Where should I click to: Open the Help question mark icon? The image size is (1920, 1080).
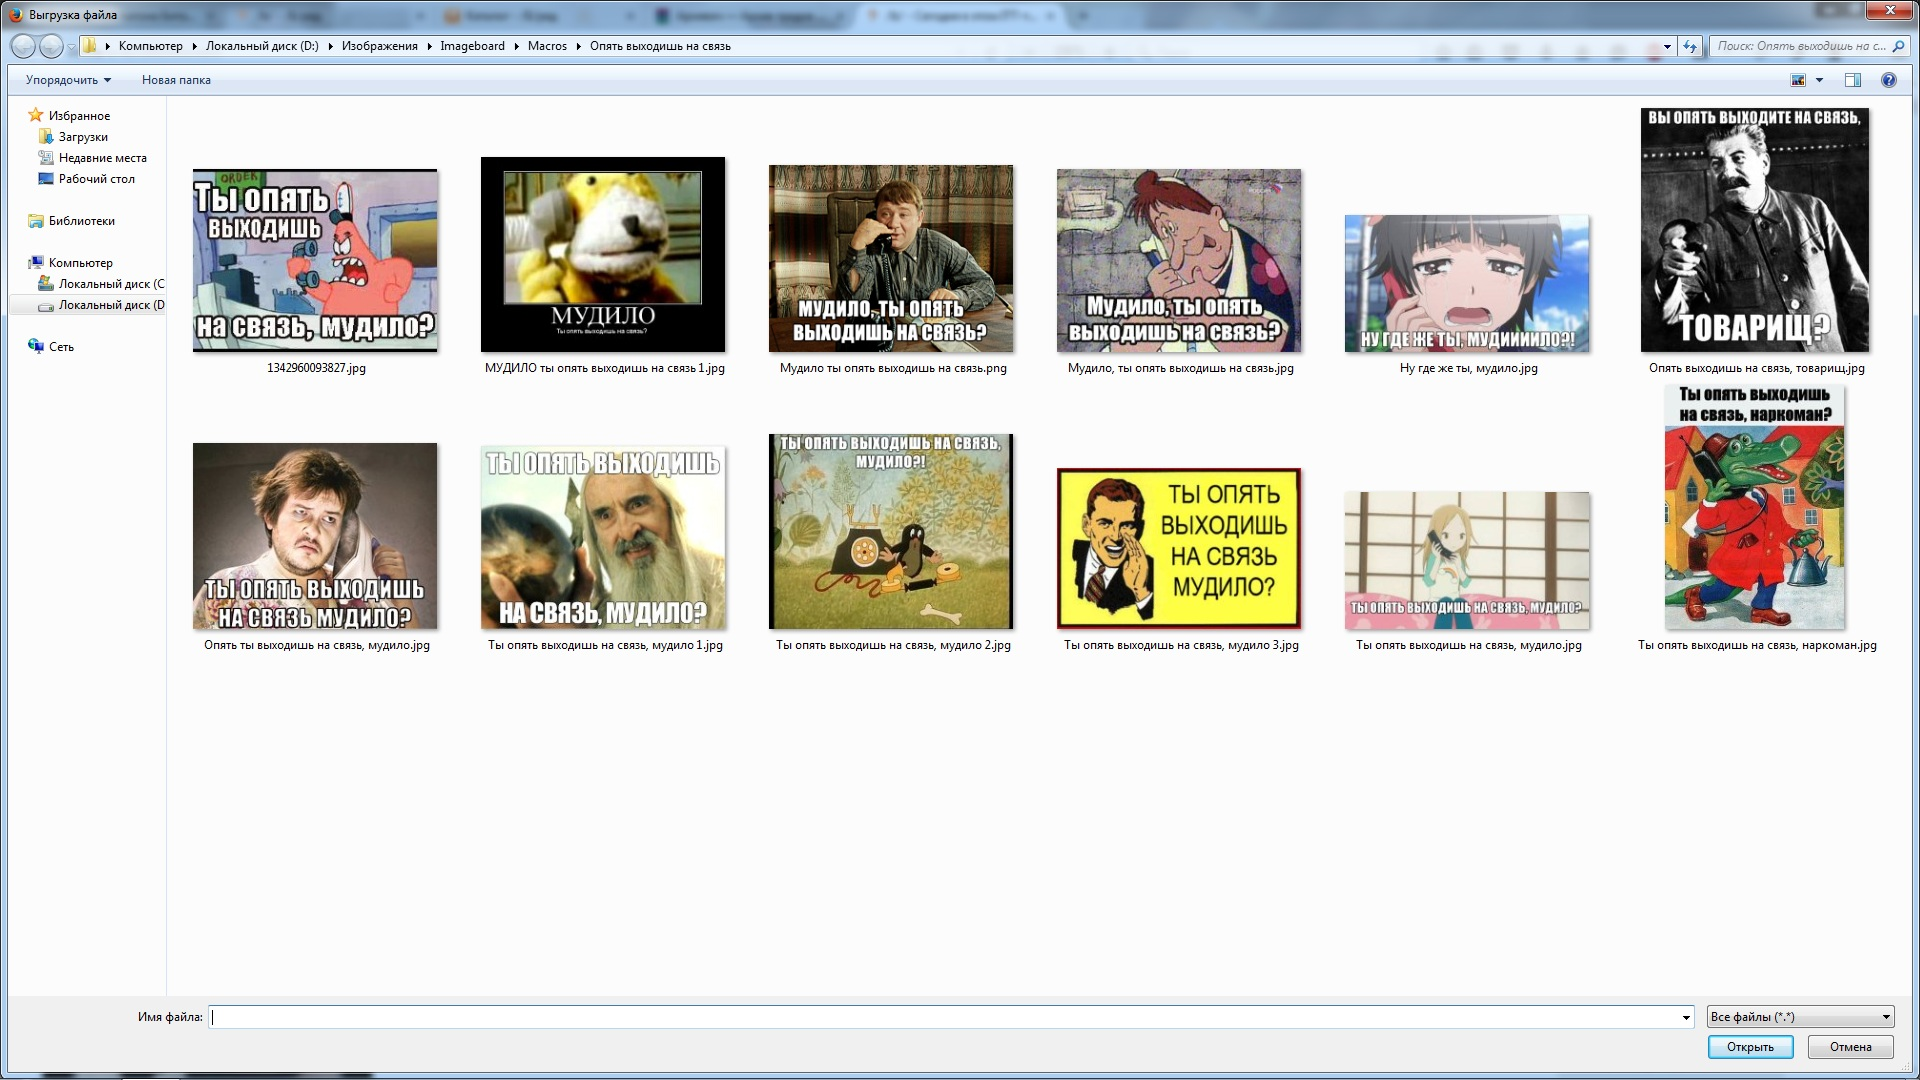tap(1888, 80)
